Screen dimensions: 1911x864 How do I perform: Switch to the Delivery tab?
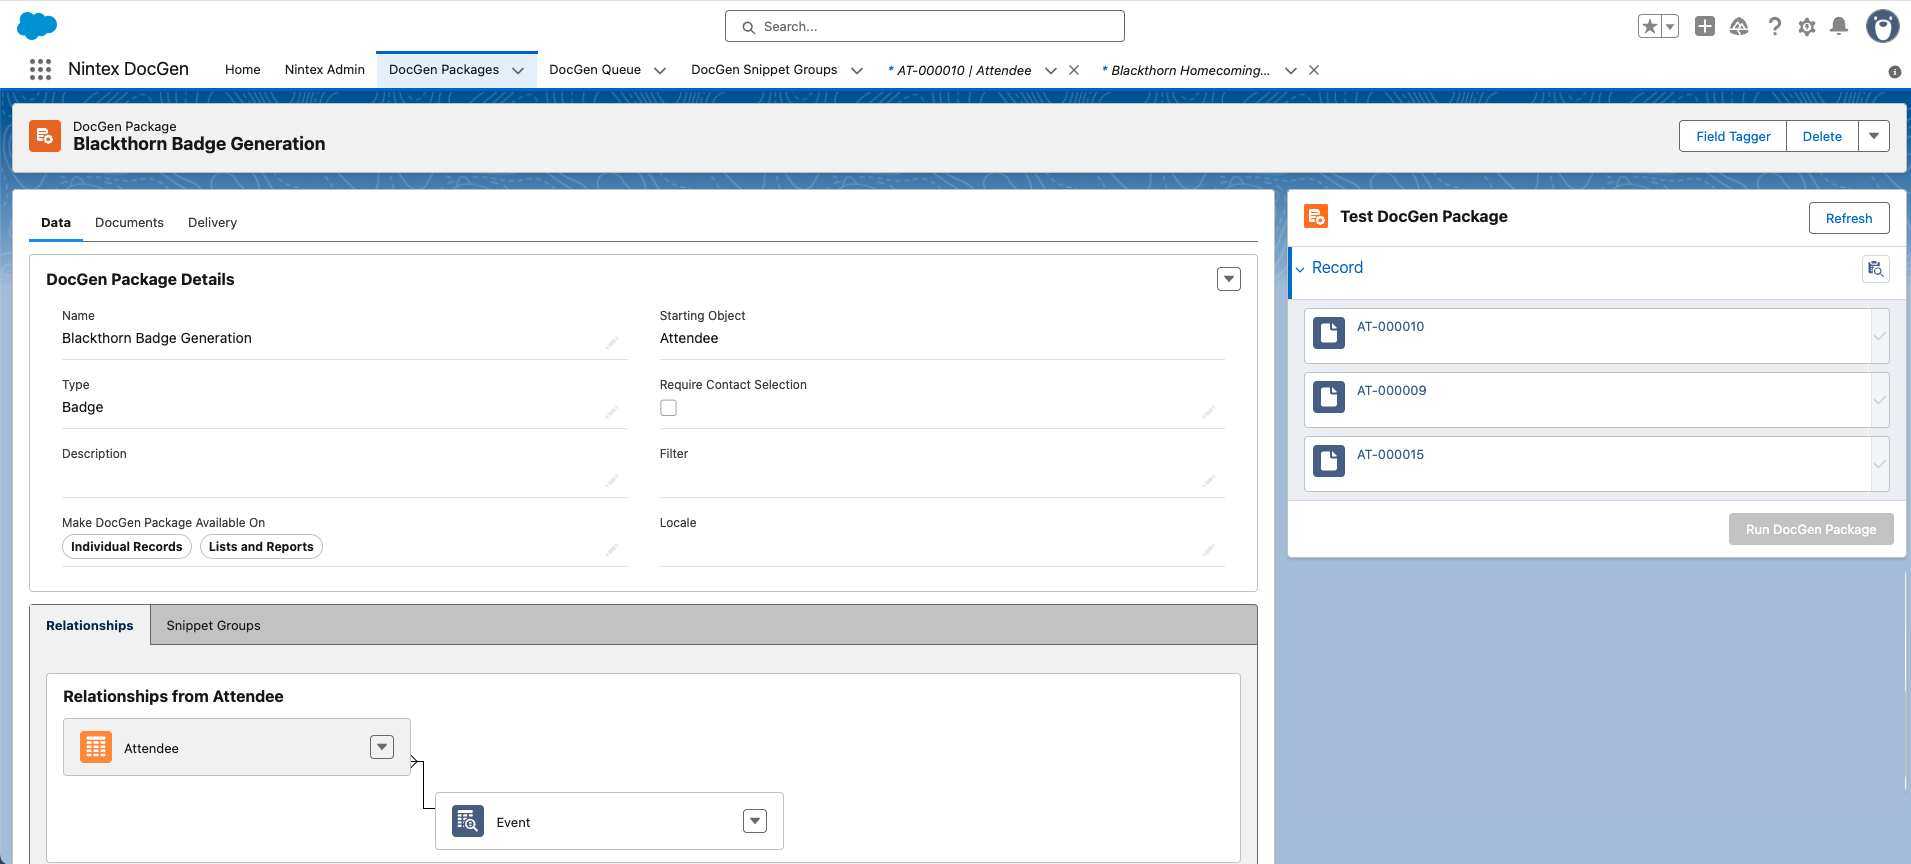[212, 222]
